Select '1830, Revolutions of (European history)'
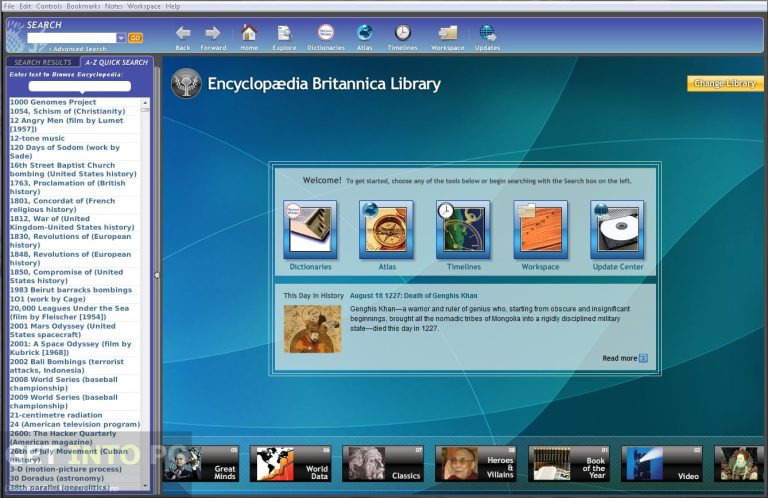 [74, 240]
